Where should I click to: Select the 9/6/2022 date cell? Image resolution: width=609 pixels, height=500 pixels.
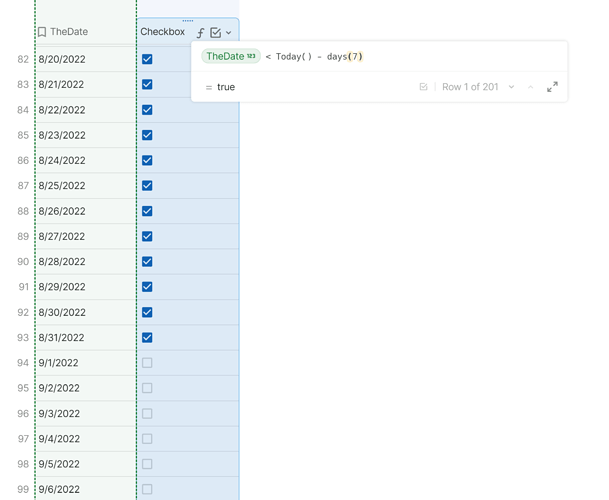pos(85,489)
